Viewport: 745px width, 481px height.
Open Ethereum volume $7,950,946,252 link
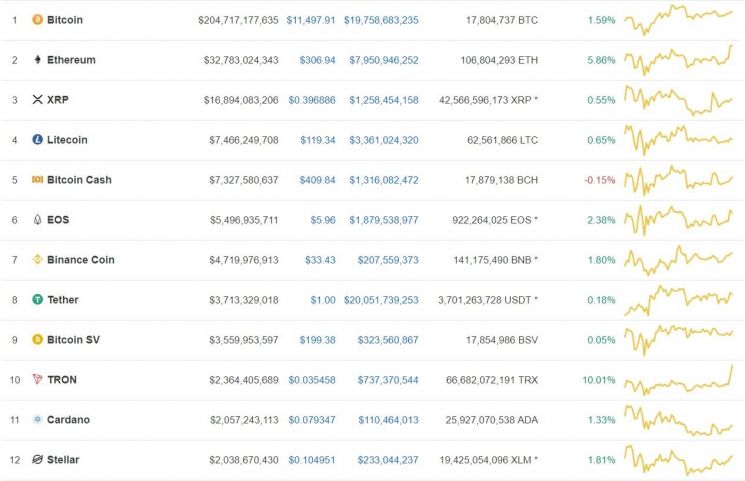tap(383, 60)
